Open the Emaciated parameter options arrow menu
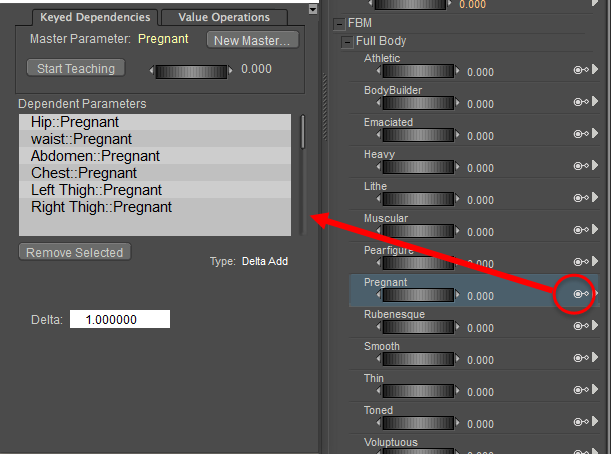 (x=595, y=133)
